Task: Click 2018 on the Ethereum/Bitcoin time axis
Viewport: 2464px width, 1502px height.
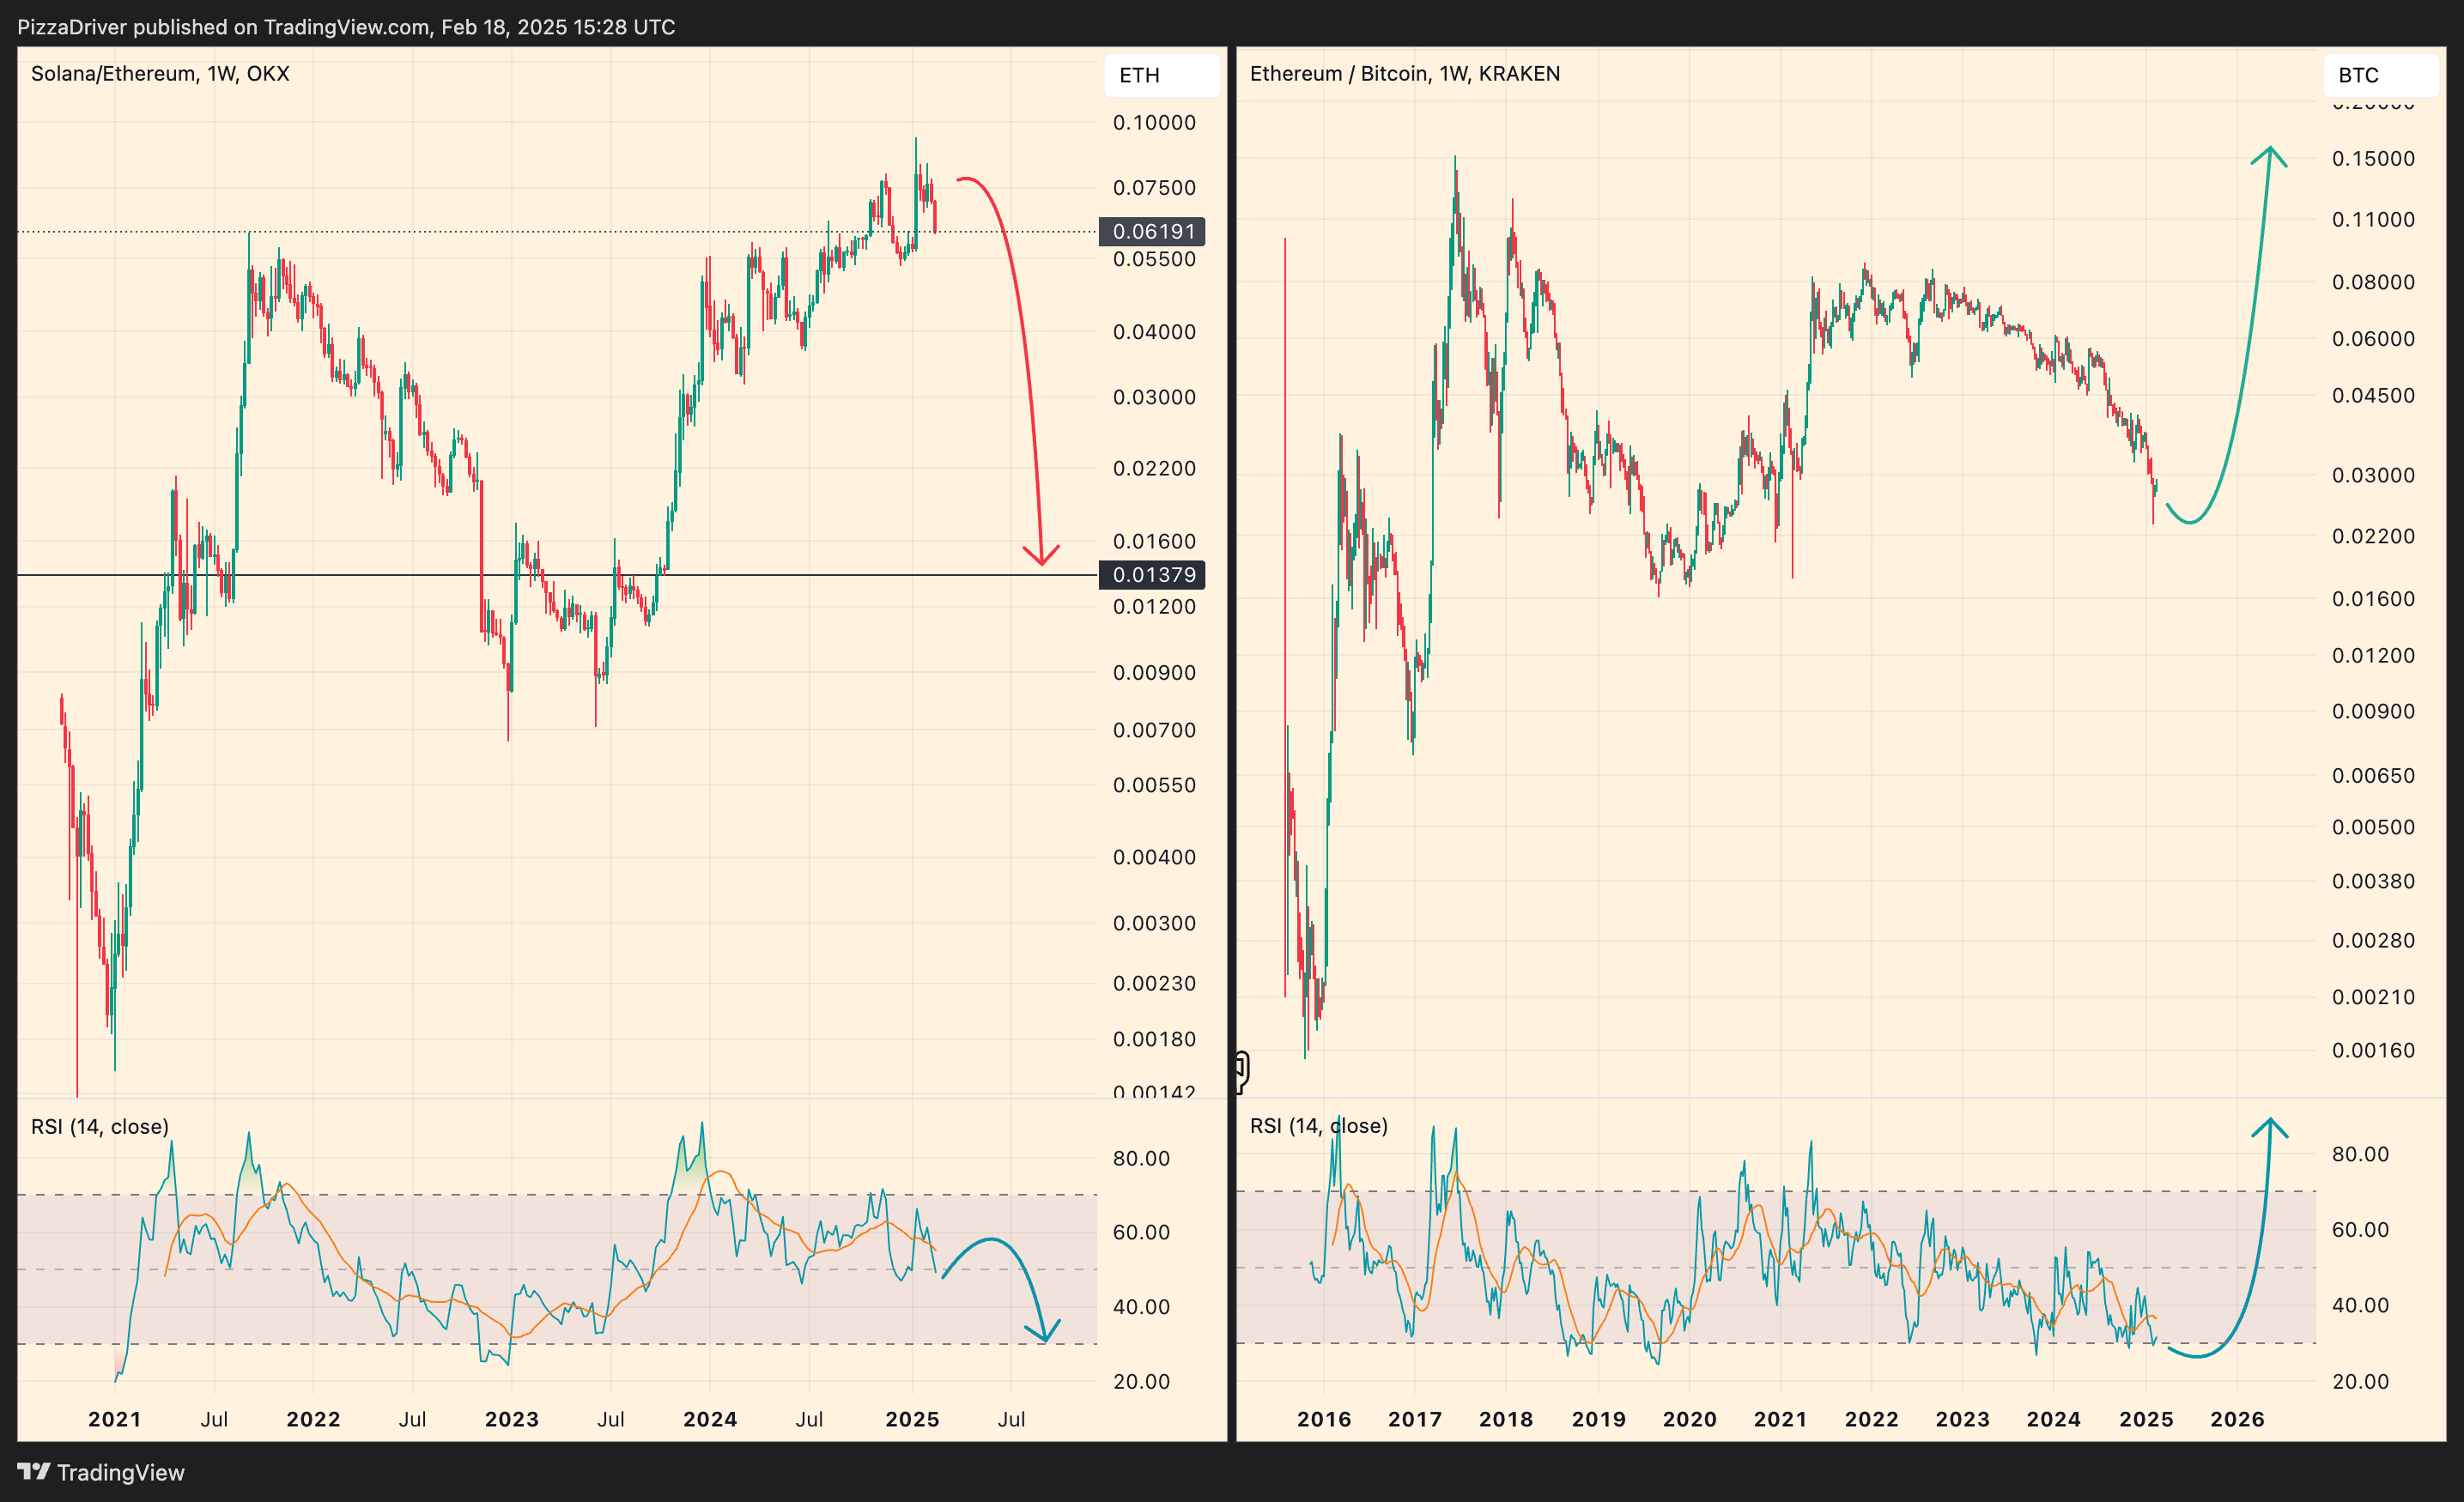Action: pyautogui.click(x=1506, y=1419)
